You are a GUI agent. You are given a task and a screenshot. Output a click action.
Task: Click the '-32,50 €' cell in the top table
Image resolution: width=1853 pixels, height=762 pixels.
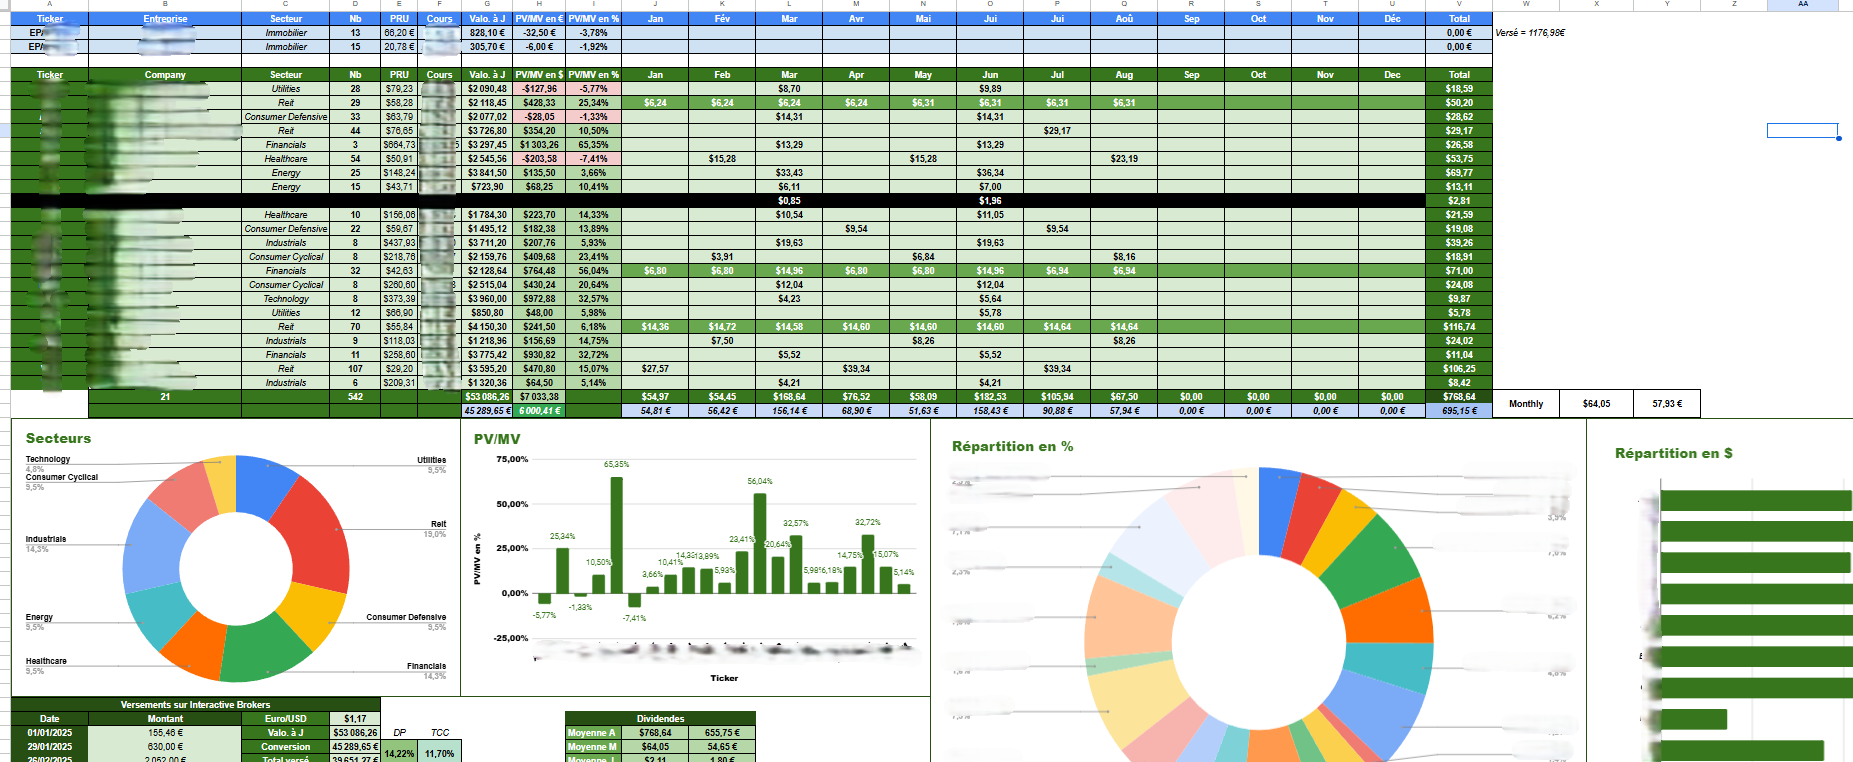pyautogui.click(x=539, y=33)
